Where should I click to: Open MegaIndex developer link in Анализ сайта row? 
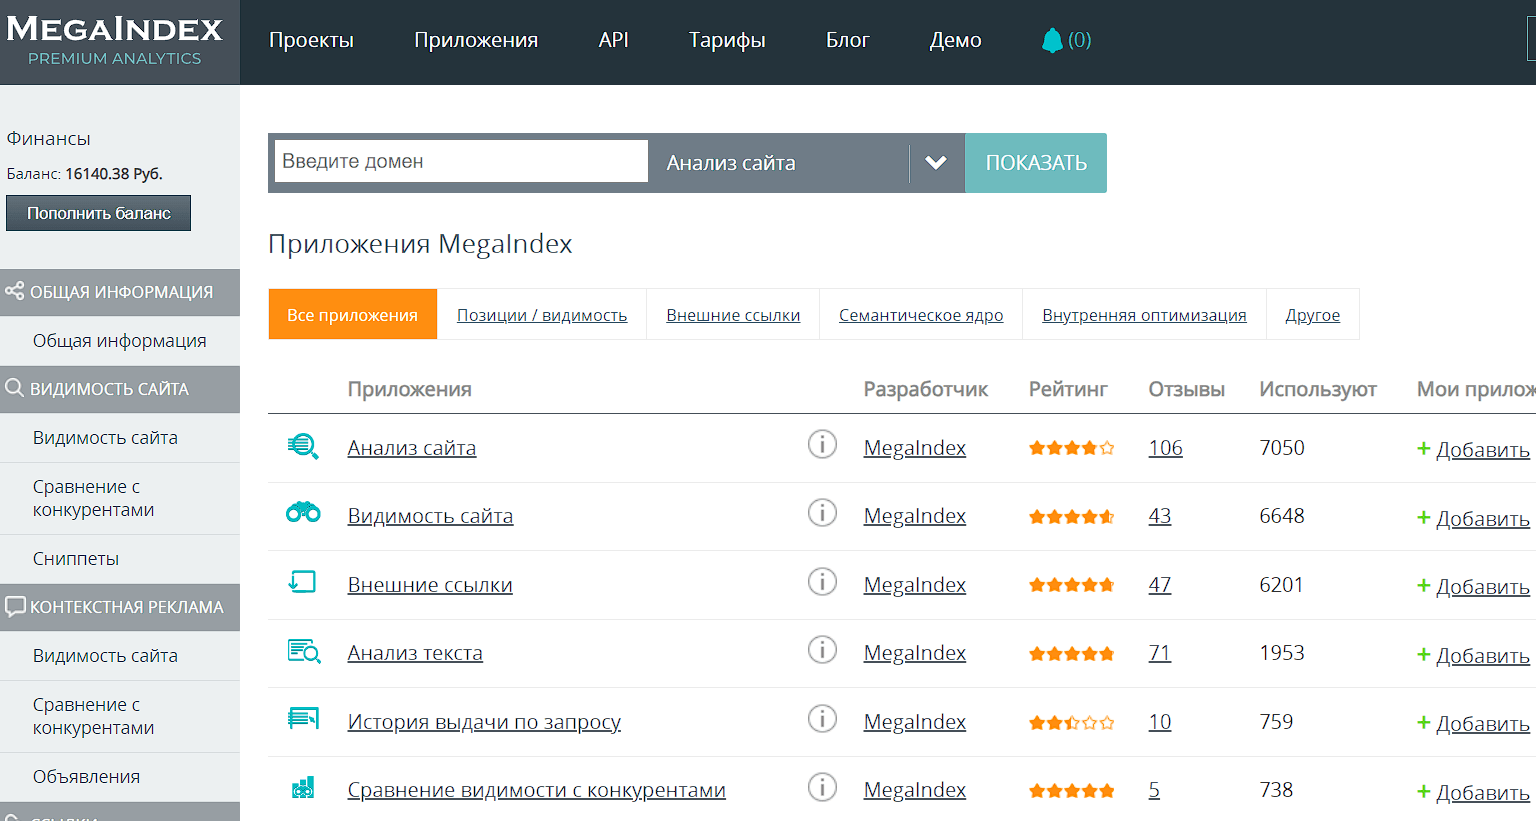(914, 448)
